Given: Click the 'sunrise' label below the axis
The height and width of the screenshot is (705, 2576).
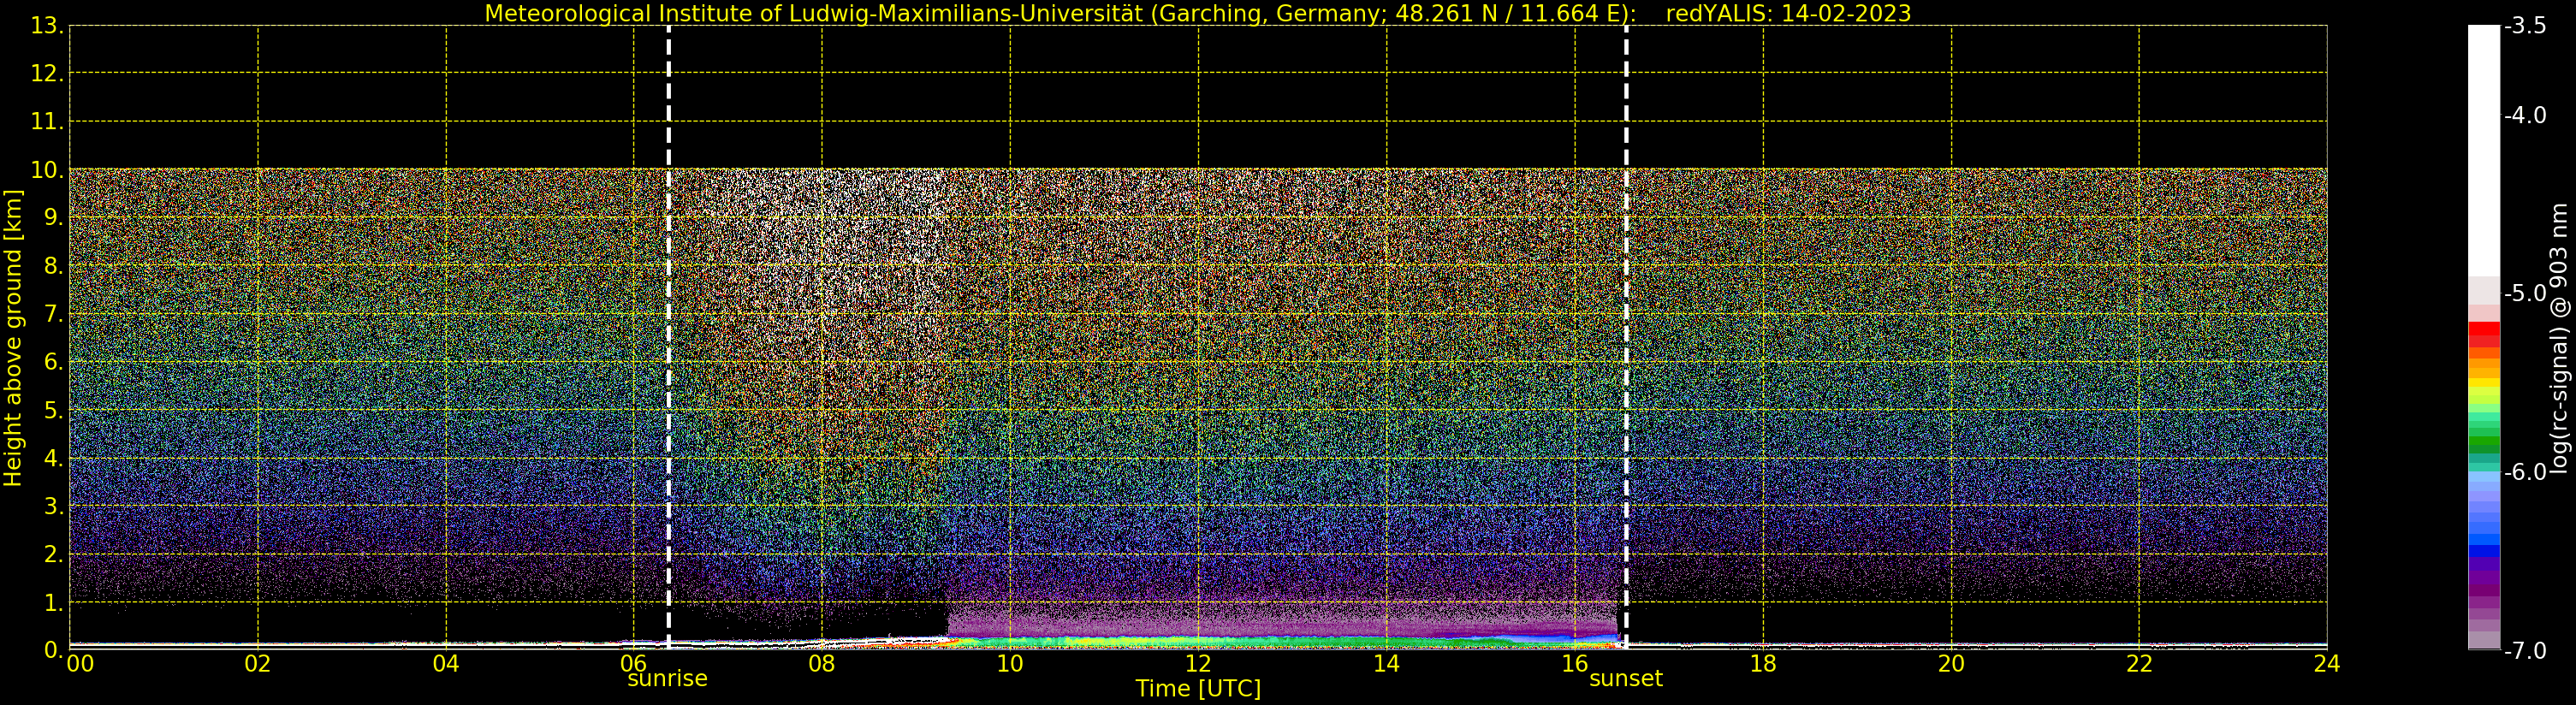Looking at the screenshot, I should 667,679.
